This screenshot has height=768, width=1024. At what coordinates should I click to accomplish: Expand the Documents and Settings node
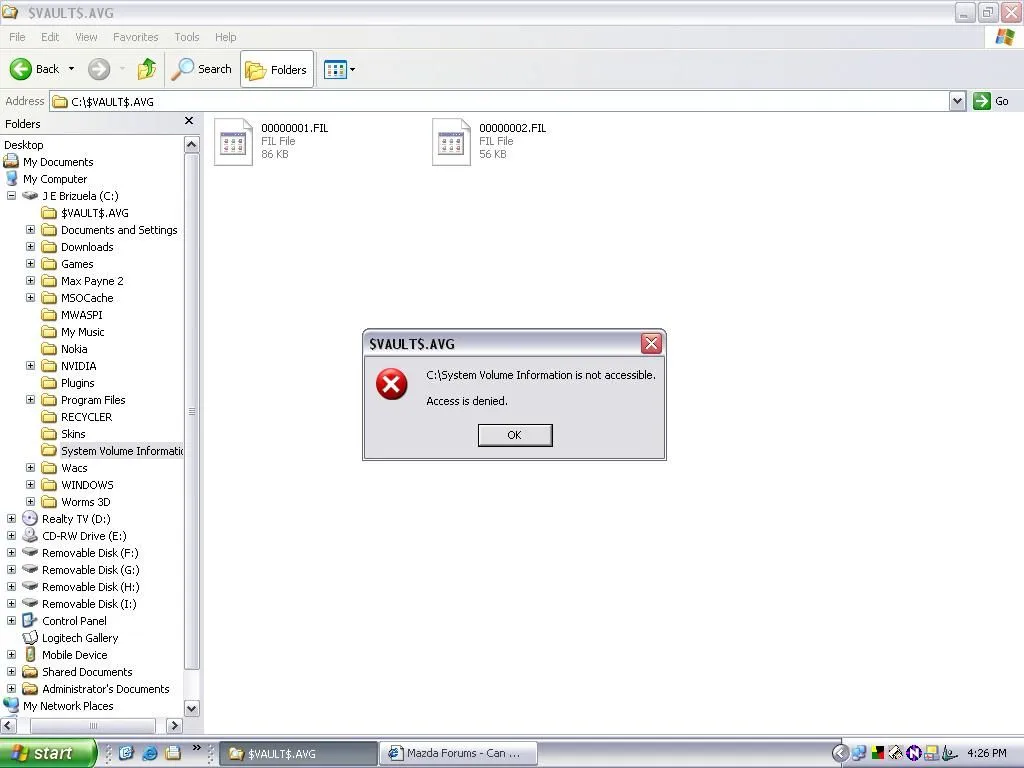tap(30, 229)
